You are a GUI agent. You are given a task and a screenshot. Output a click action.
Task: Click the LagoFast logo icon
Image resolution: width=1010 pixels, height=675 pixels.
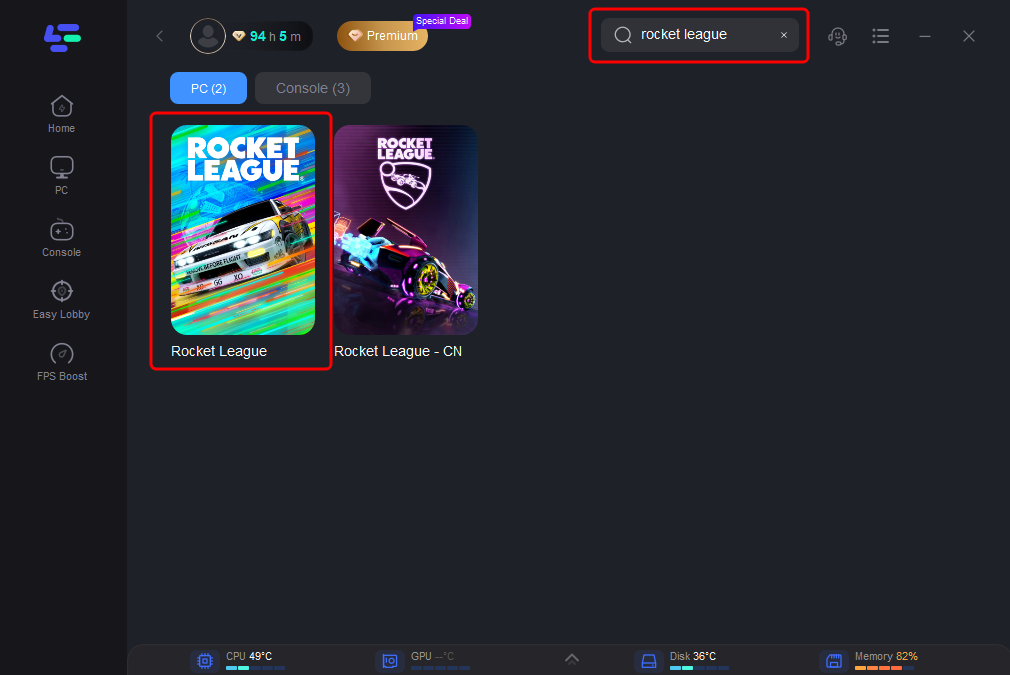tap(62, 37)
